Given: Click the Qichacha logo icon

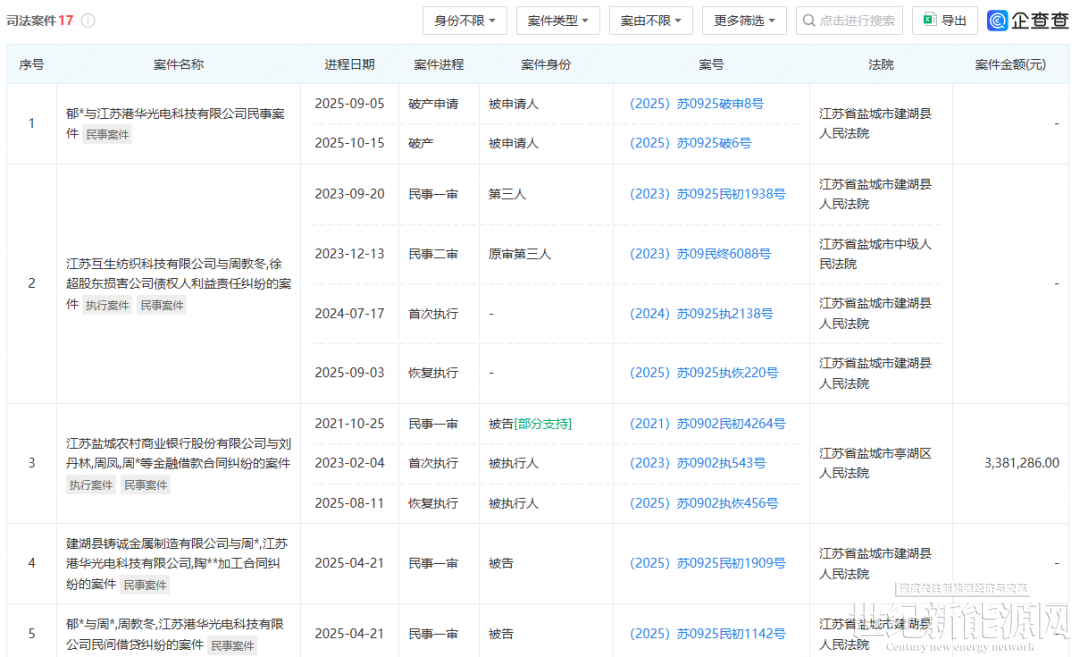Looking at the screenshot, I should click(x=997, y=21).
